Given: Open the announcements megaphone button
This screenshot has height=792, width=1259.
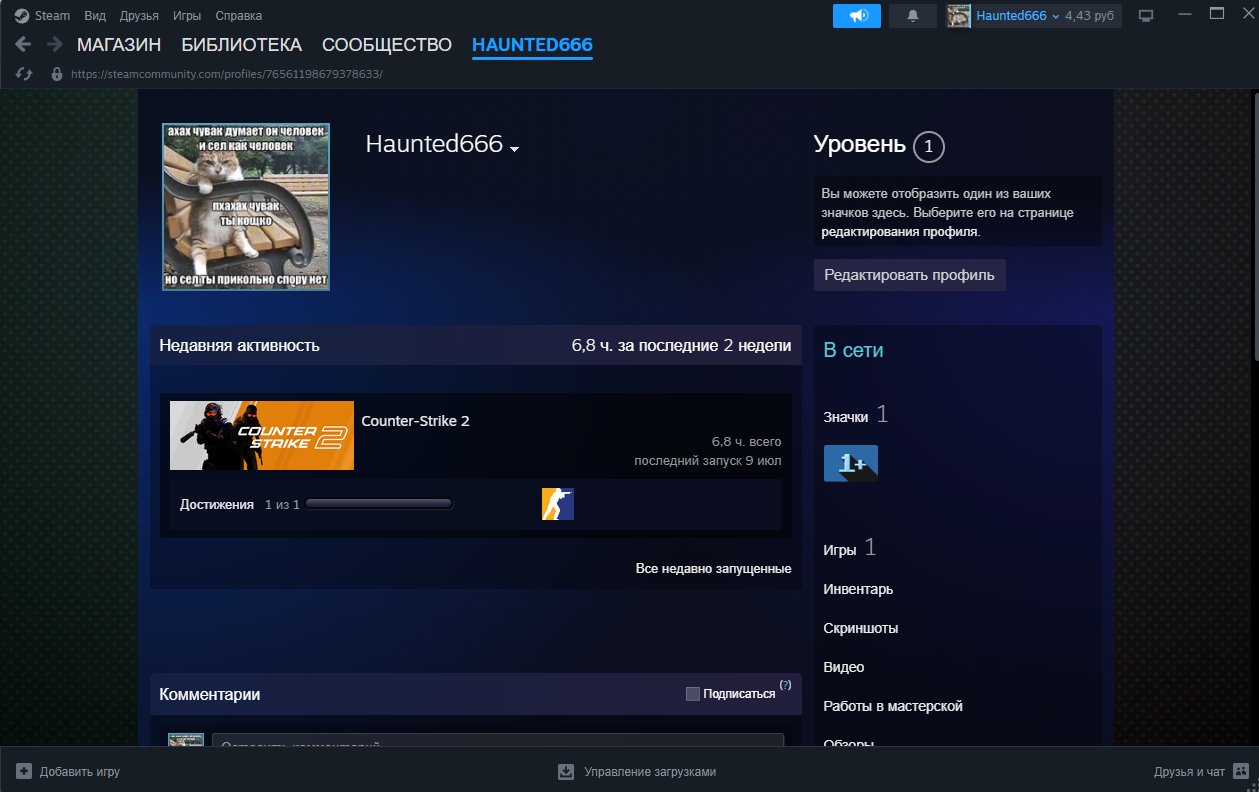Looking at the screenshot, I should (x=857, y=16).
